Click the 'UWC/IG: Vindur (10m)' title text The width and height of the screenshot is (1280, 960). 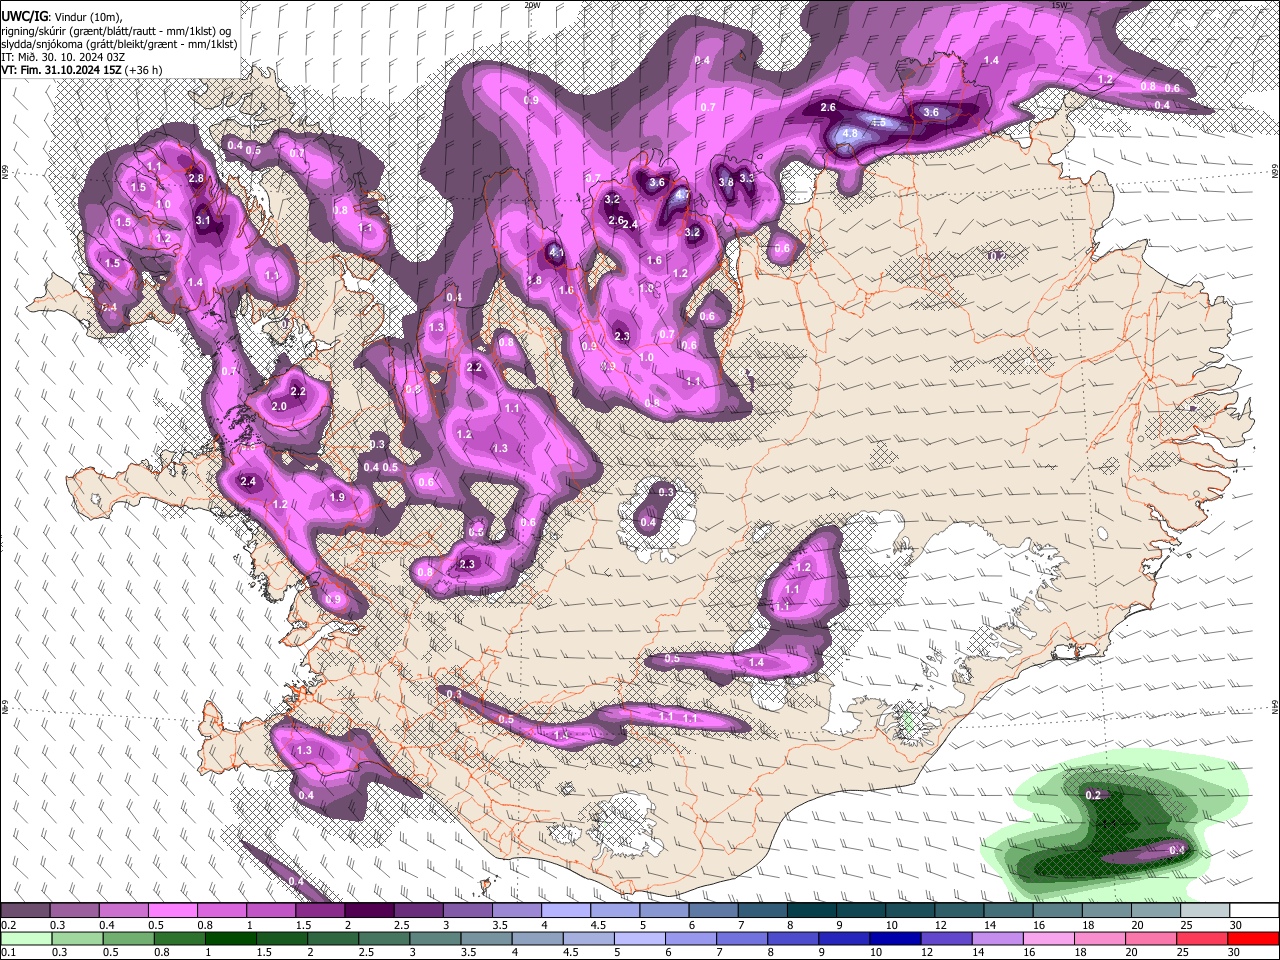point(61,17)
